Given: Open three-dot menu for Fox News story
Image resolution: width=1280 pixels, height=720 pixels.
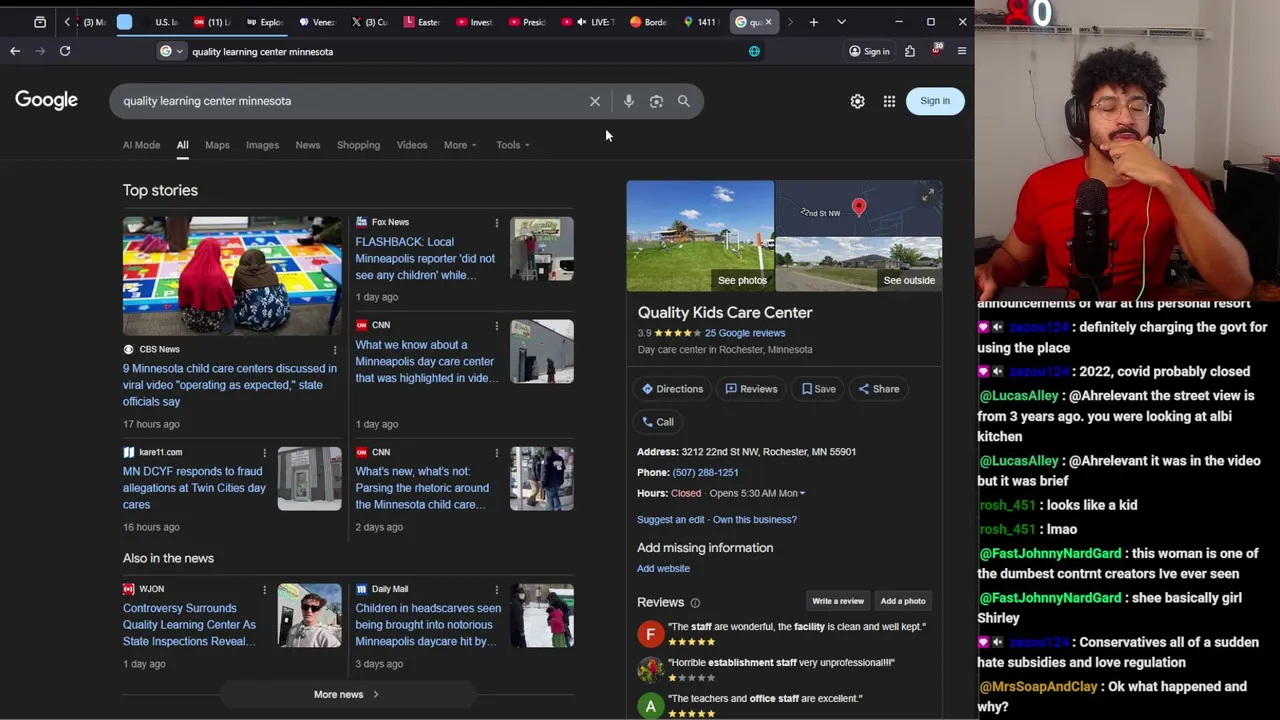Looking at the screenshot, I should [496, 222].
